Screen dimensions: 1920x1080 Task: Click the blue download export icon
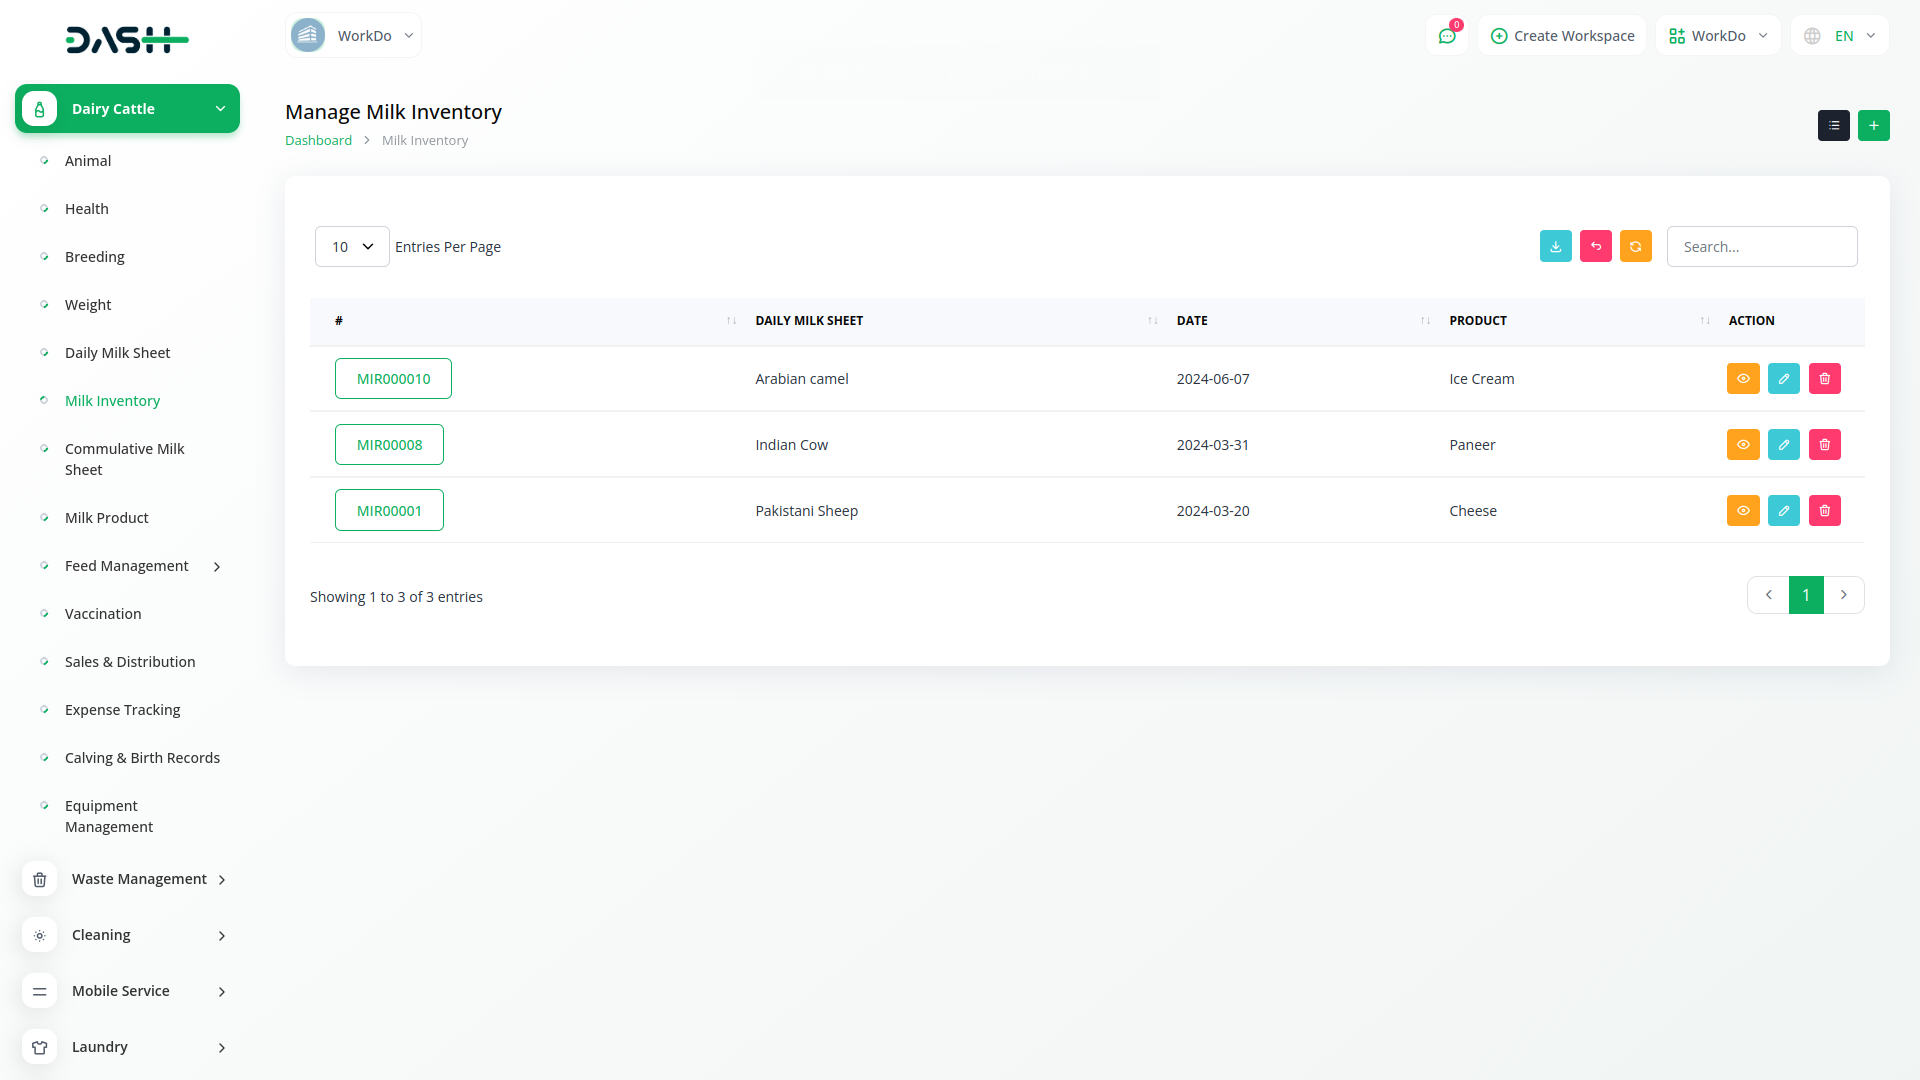(x=1555, y=246)
